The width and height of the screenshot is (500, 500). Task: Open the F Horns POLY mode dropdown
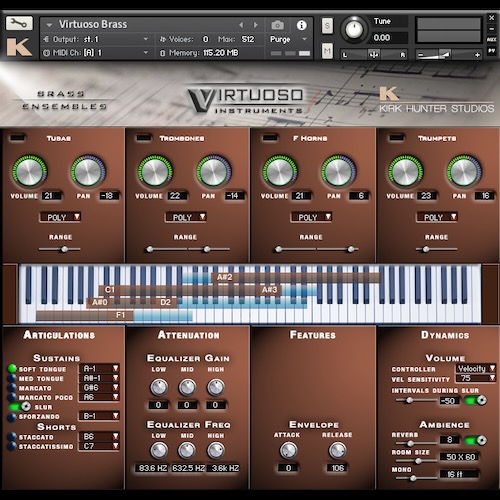[312, 217]
